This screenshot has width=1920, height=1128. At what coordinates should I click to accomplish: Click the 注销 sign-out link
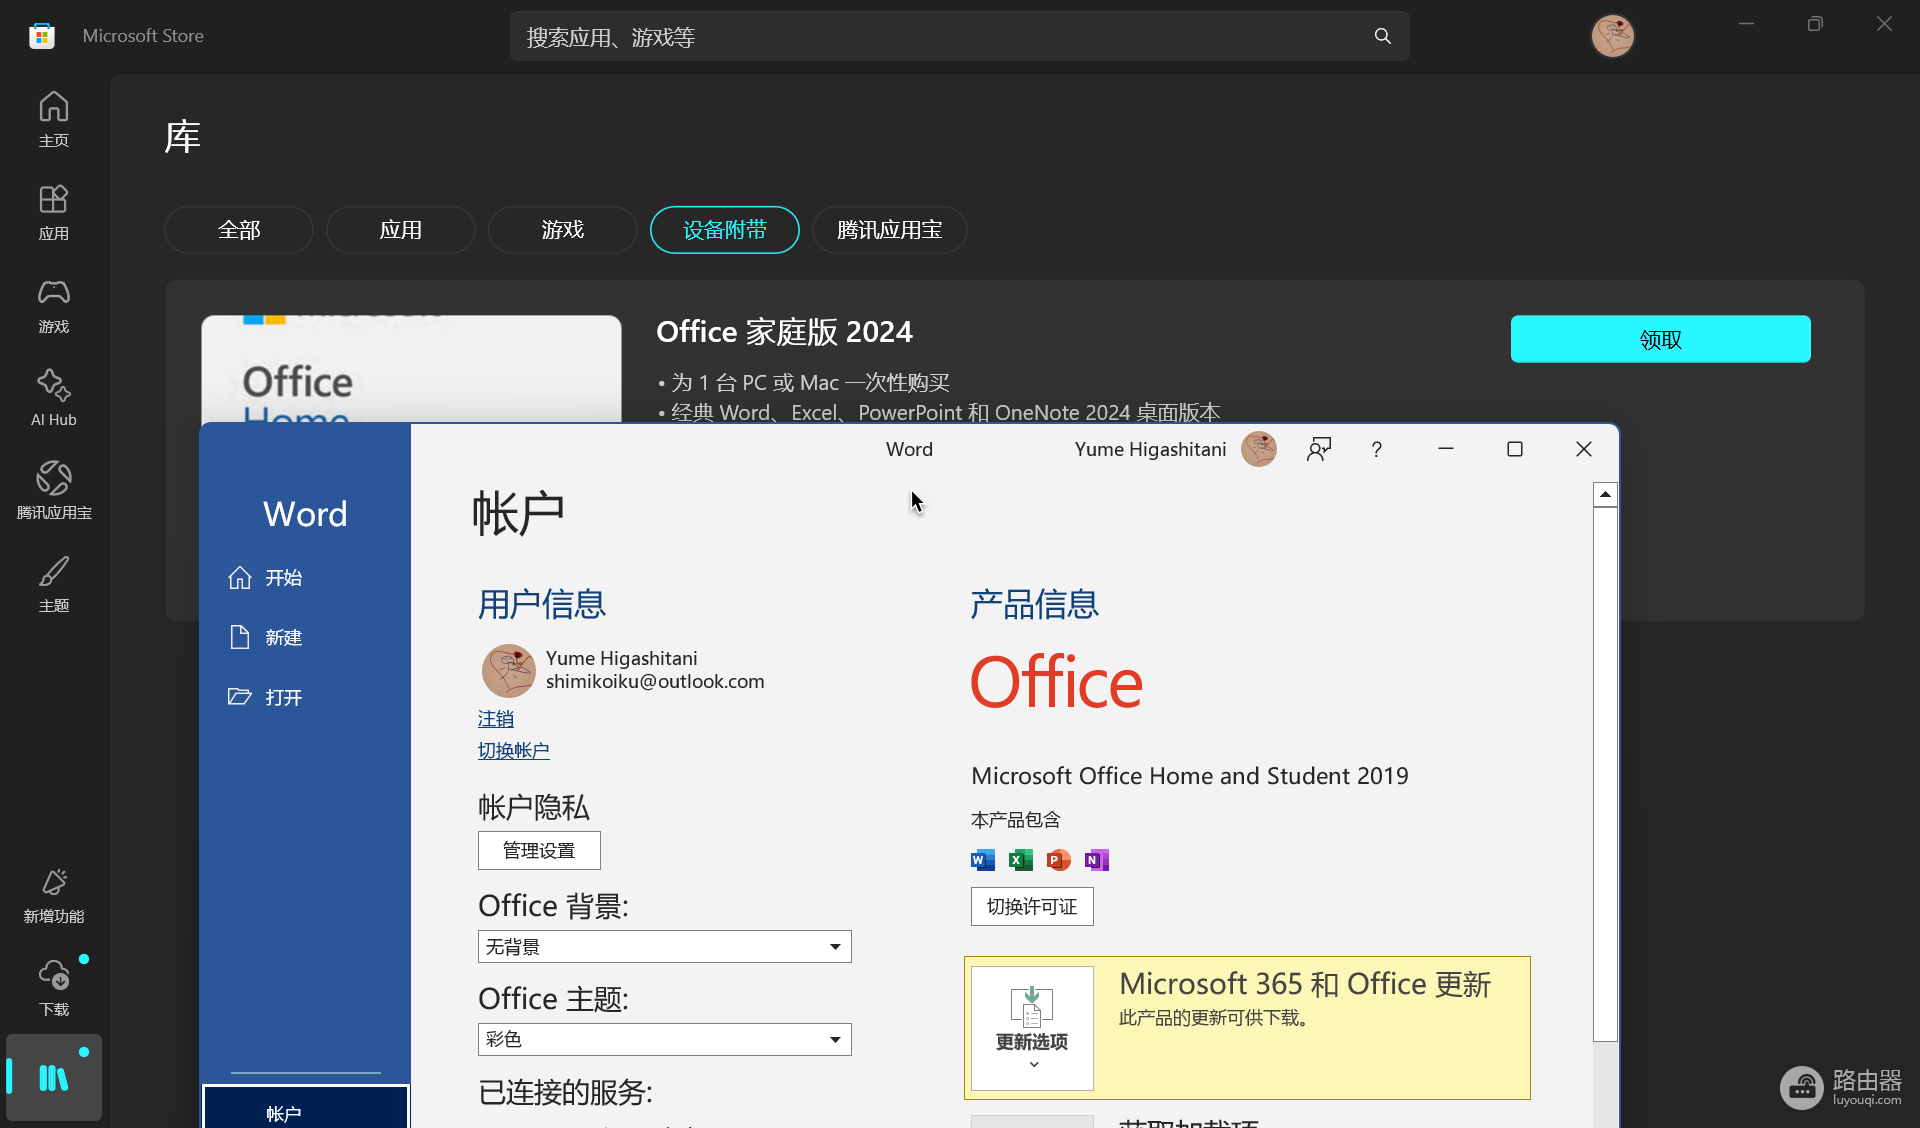tap(496, 719)
